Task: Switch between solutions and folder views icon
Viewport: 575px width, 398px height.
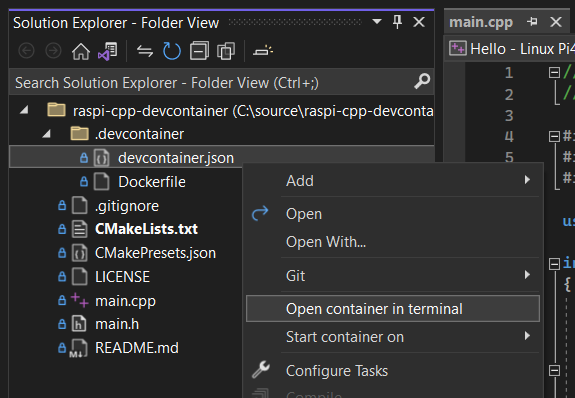Action: pos(107,51)
